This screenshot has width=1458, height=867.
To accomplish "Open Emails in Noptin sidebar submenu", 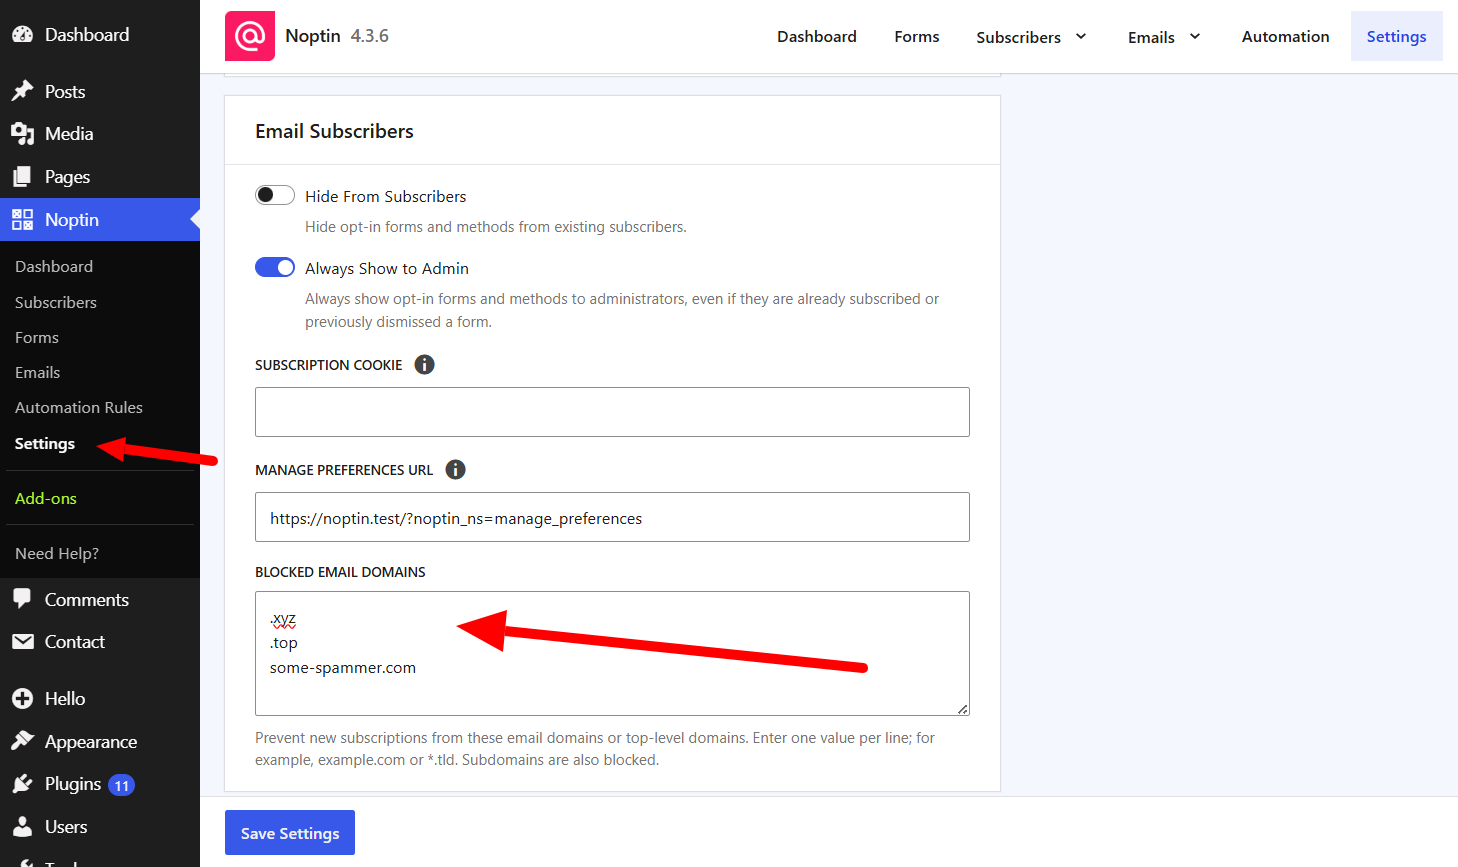I will (38, 372).
